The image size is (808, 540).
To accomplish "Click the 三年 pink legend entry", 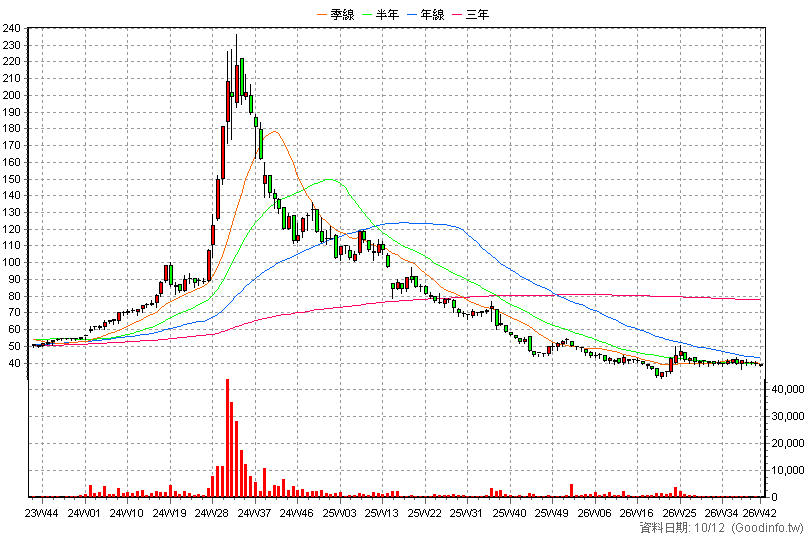I will coord(470,14).
